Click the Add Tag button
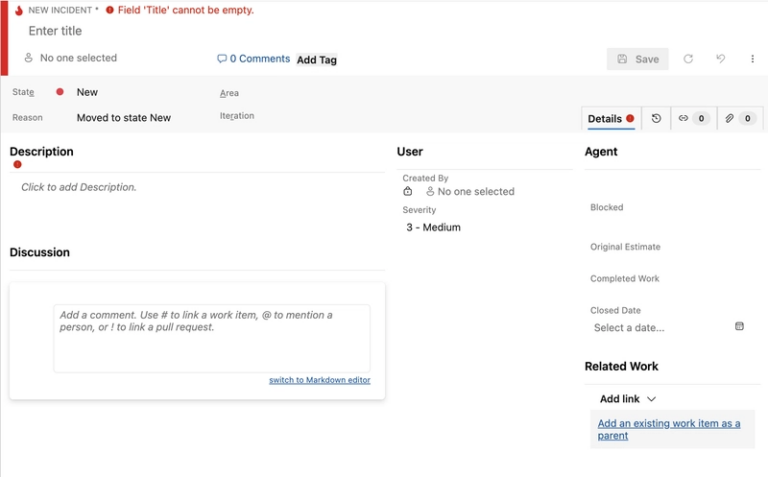 click(317, 60)
